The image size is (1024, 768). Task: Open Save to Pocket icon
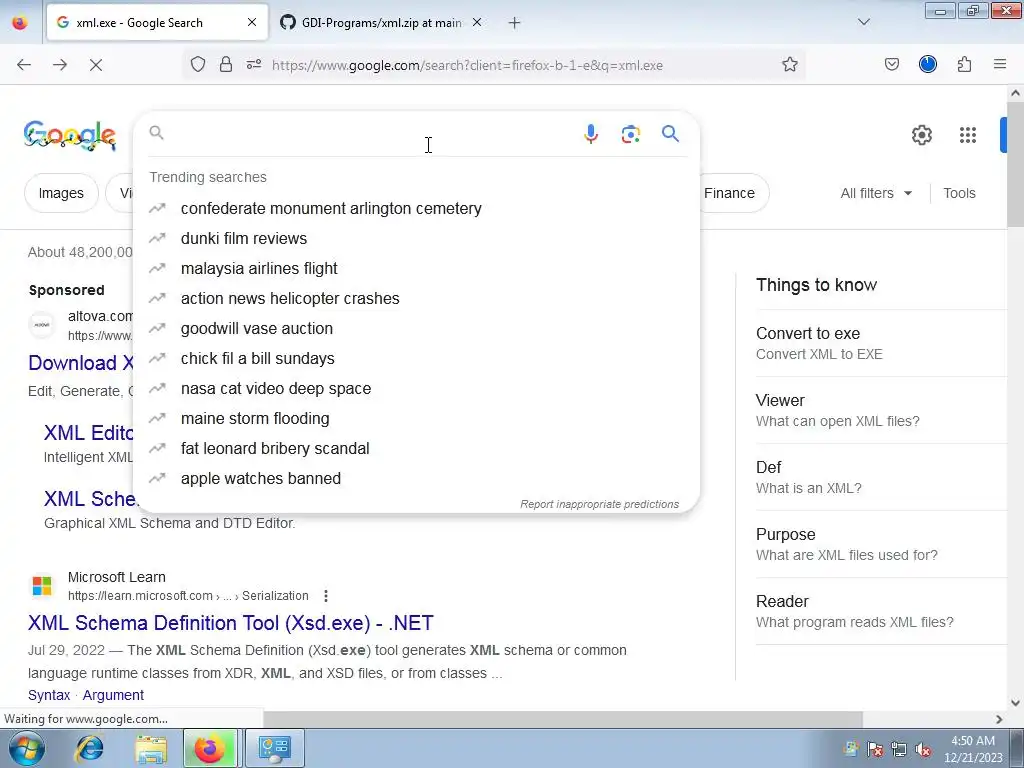(x=891, y=65)
